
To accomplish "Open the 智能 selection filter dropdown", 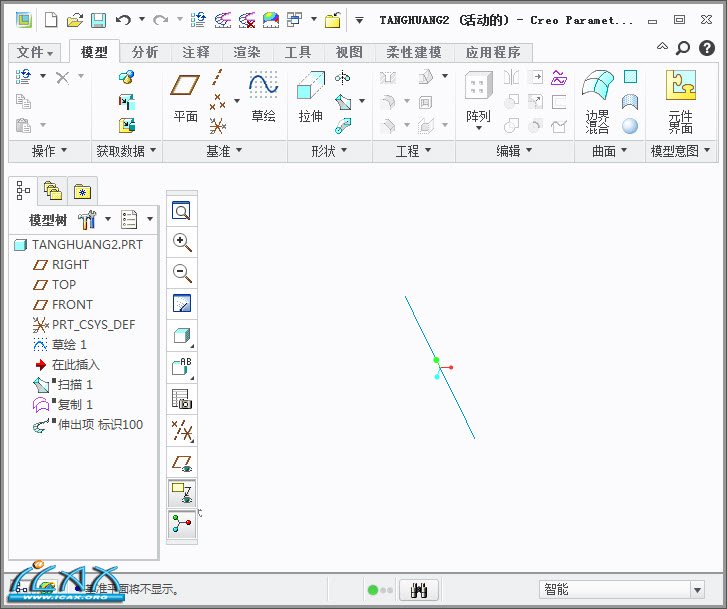I will [622, 590].
